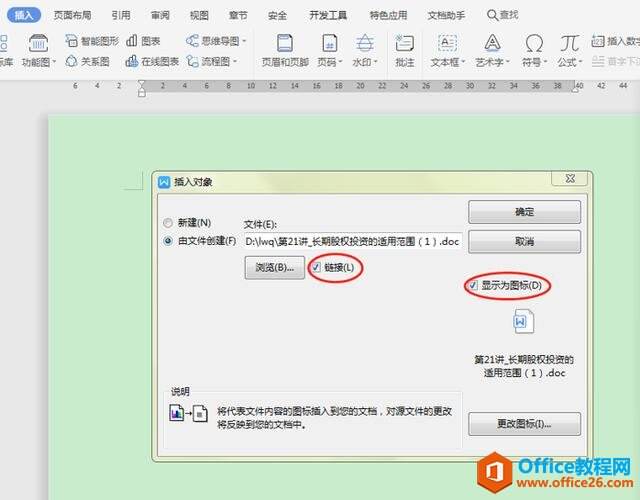Image resolution: width=640 pixels, height=500 pixels.
Task: Switch to the 页面布局 tab
Action: (x=73, y=16)
